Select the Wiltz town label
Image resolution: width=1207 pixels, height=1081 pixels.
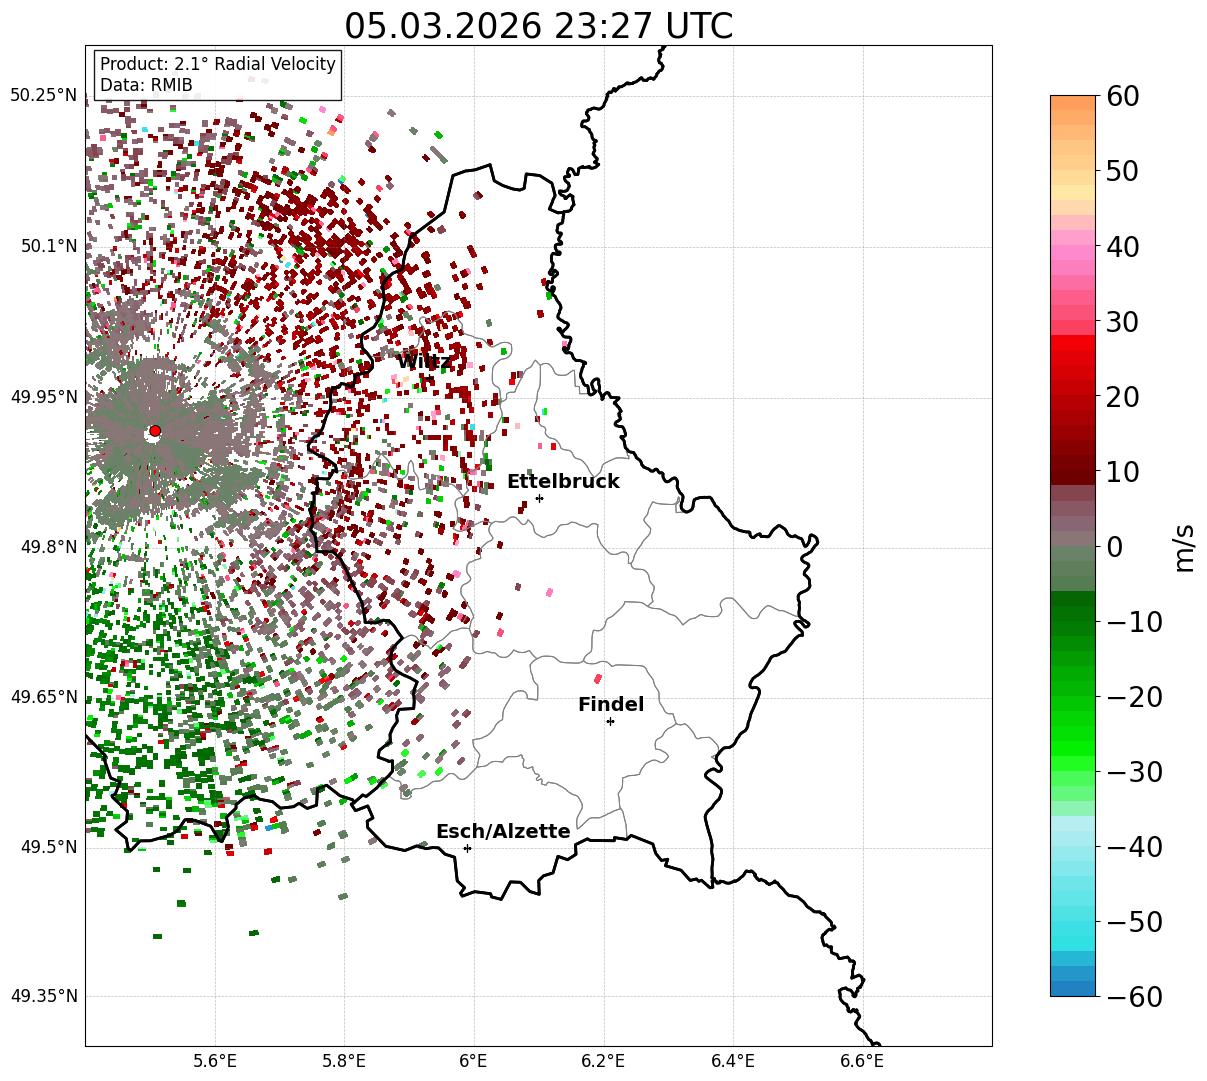pyautogui.click(x=424, y=362)
